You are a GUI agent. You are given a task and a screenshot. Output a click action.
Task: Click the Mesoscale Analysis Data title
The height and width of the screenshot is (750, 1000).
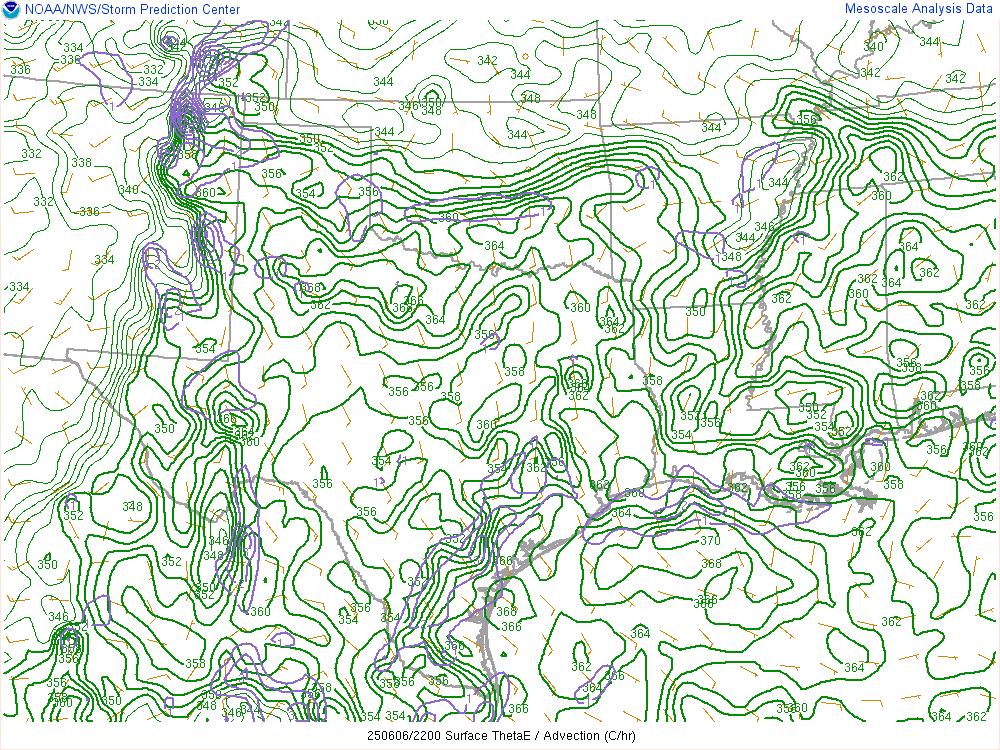(920, 9)
